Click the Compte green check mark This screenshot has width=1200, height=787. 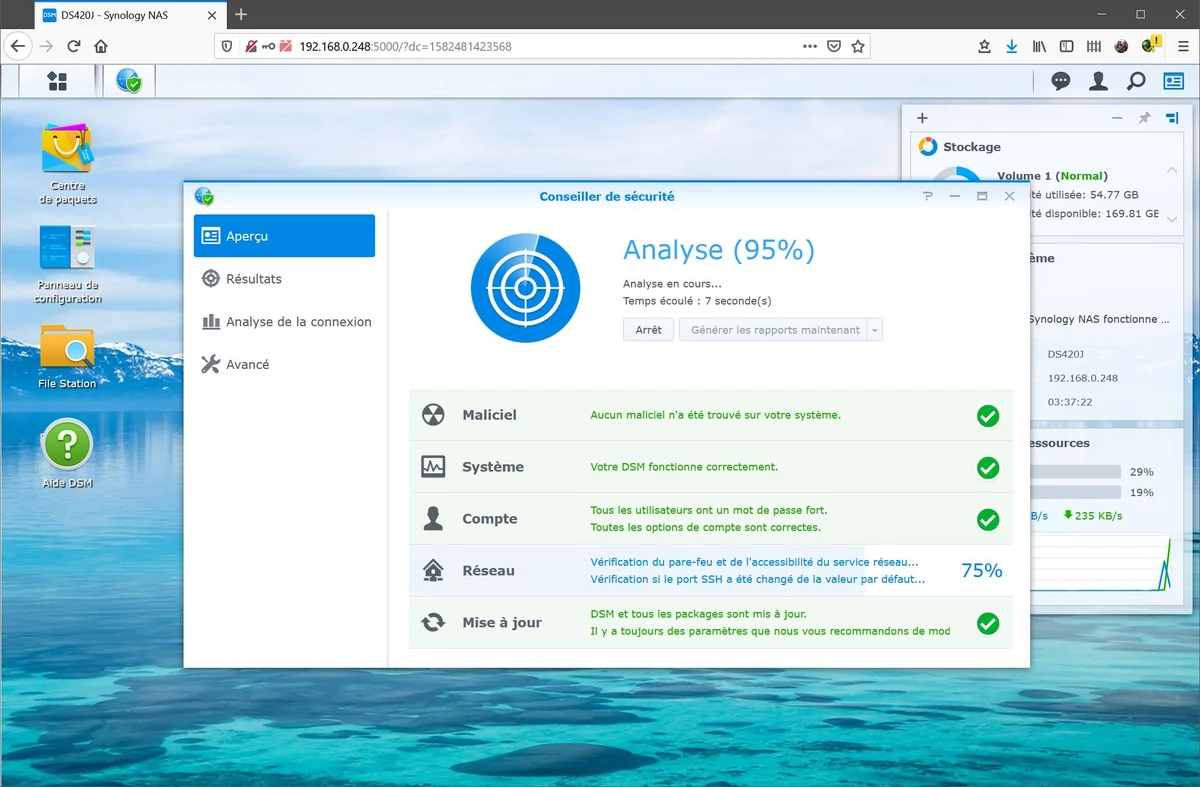click(x=988, y=520)
